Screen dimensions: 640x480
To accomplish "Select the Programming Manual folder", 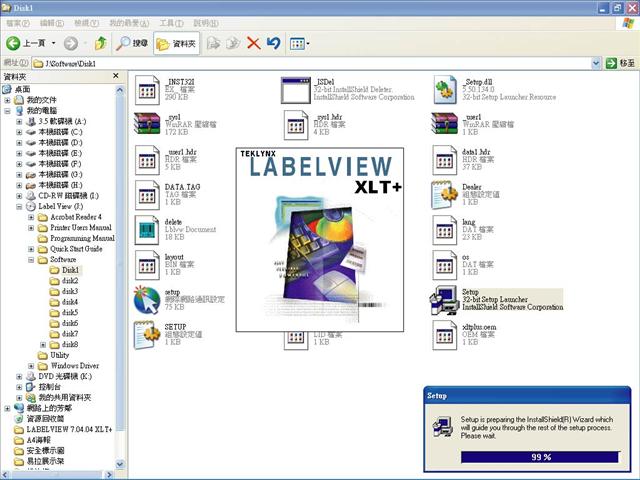I will pyautogui.click(x=76, y=238).
